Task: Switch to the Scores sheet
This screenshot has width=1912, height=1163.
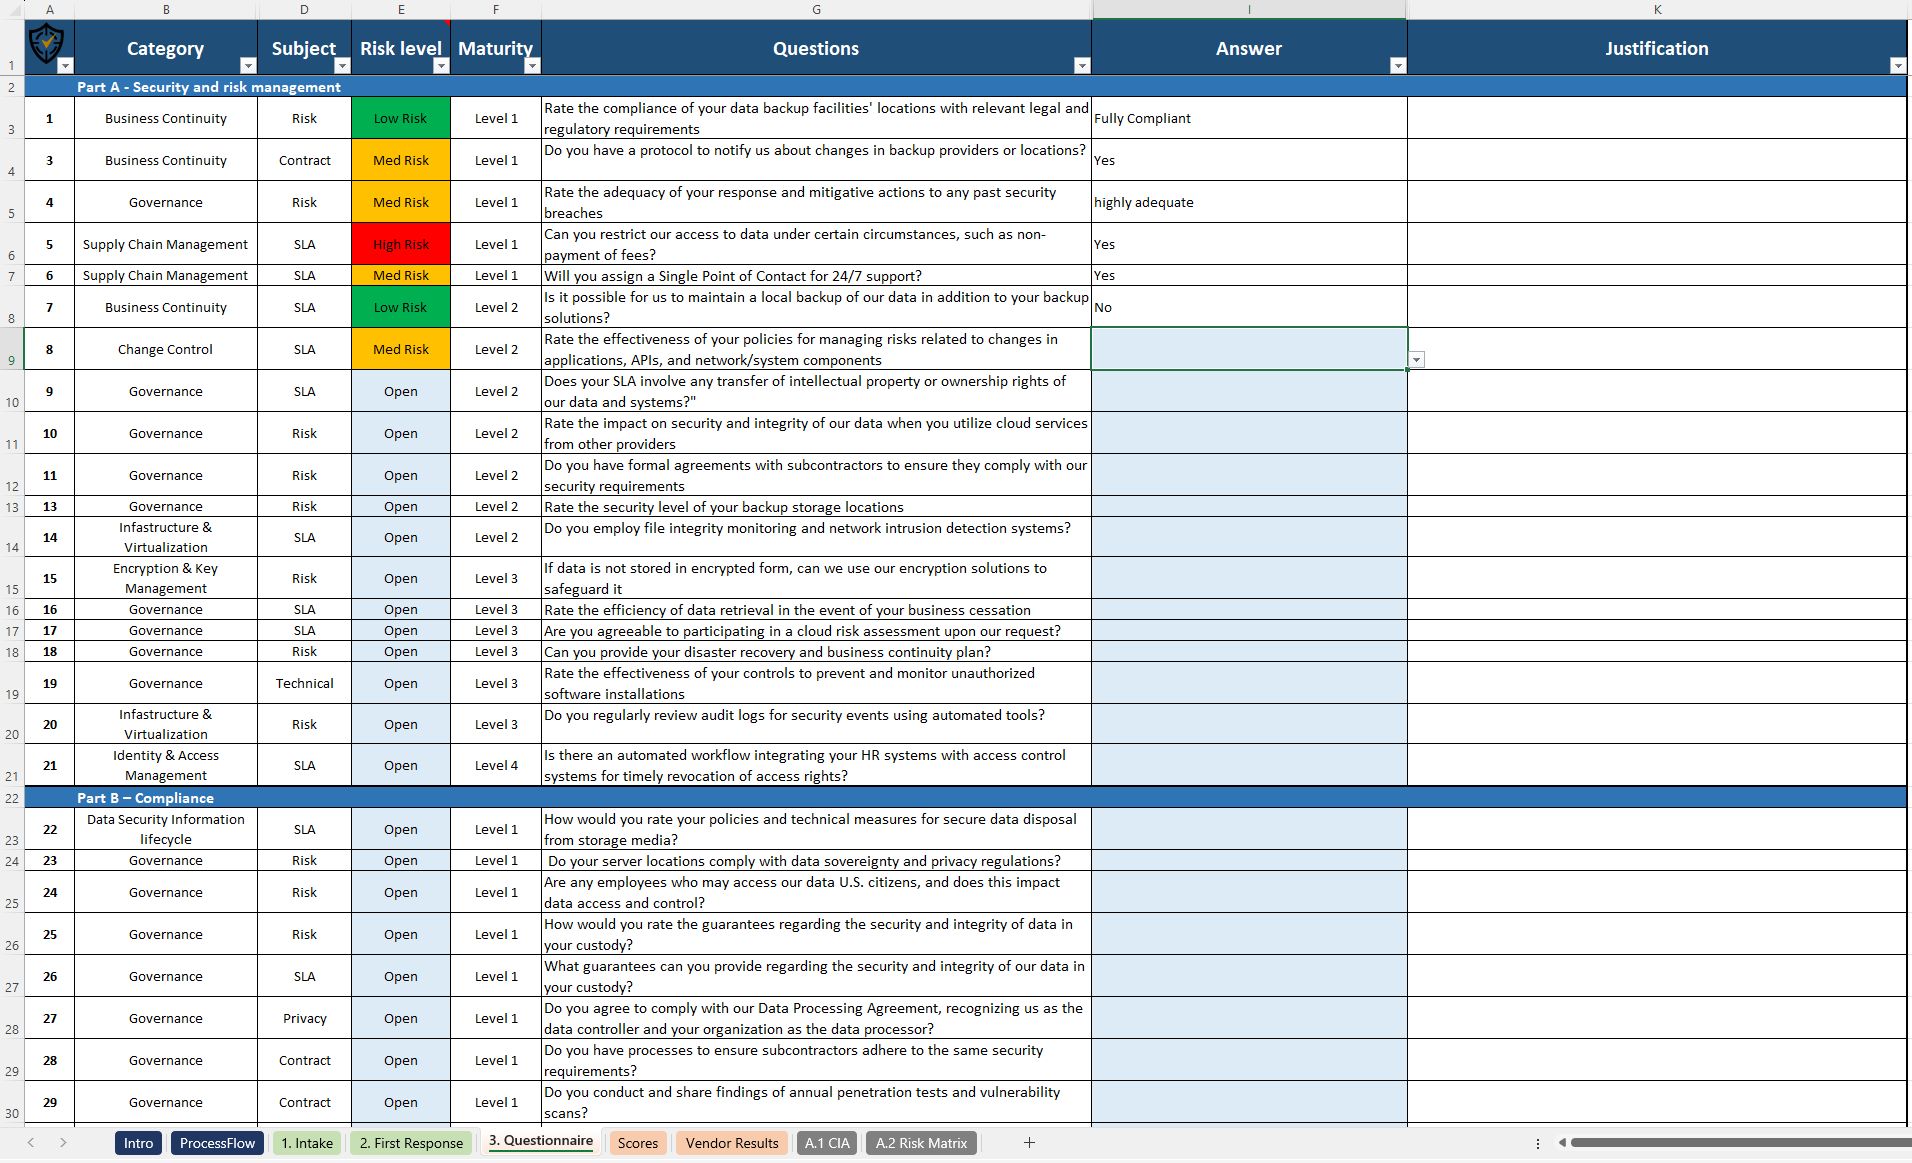Action: tap(638, 1142)
